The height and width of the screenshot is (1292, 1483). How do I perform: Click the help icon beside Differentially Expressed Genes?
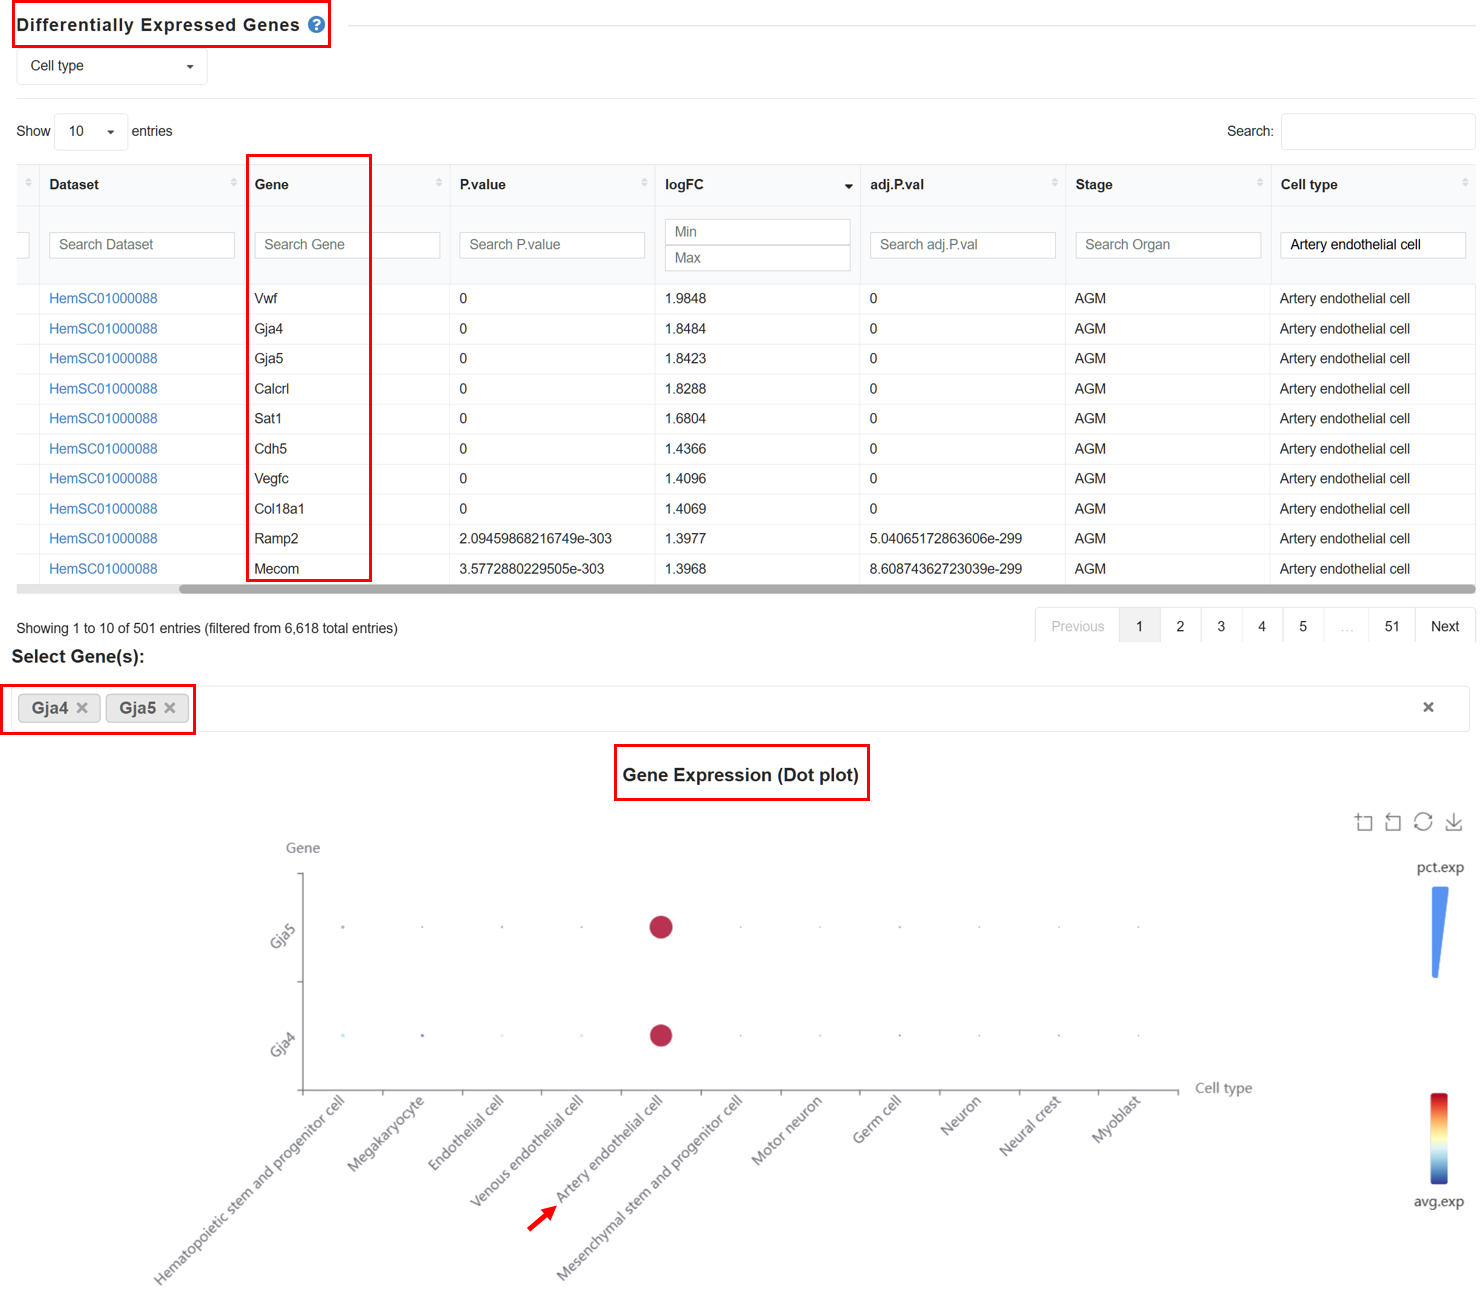coord(316,25)
